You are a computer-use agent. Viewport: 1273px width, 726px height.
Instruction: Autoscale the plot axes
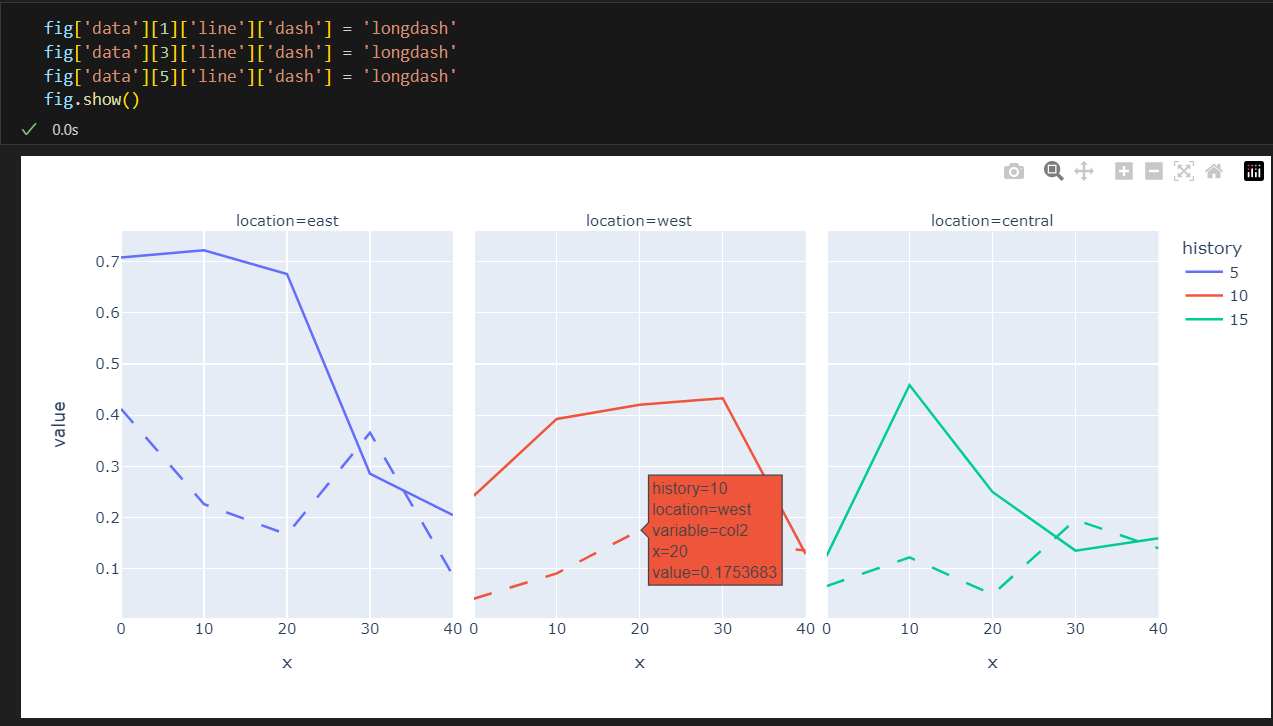tap(1184, 171)
